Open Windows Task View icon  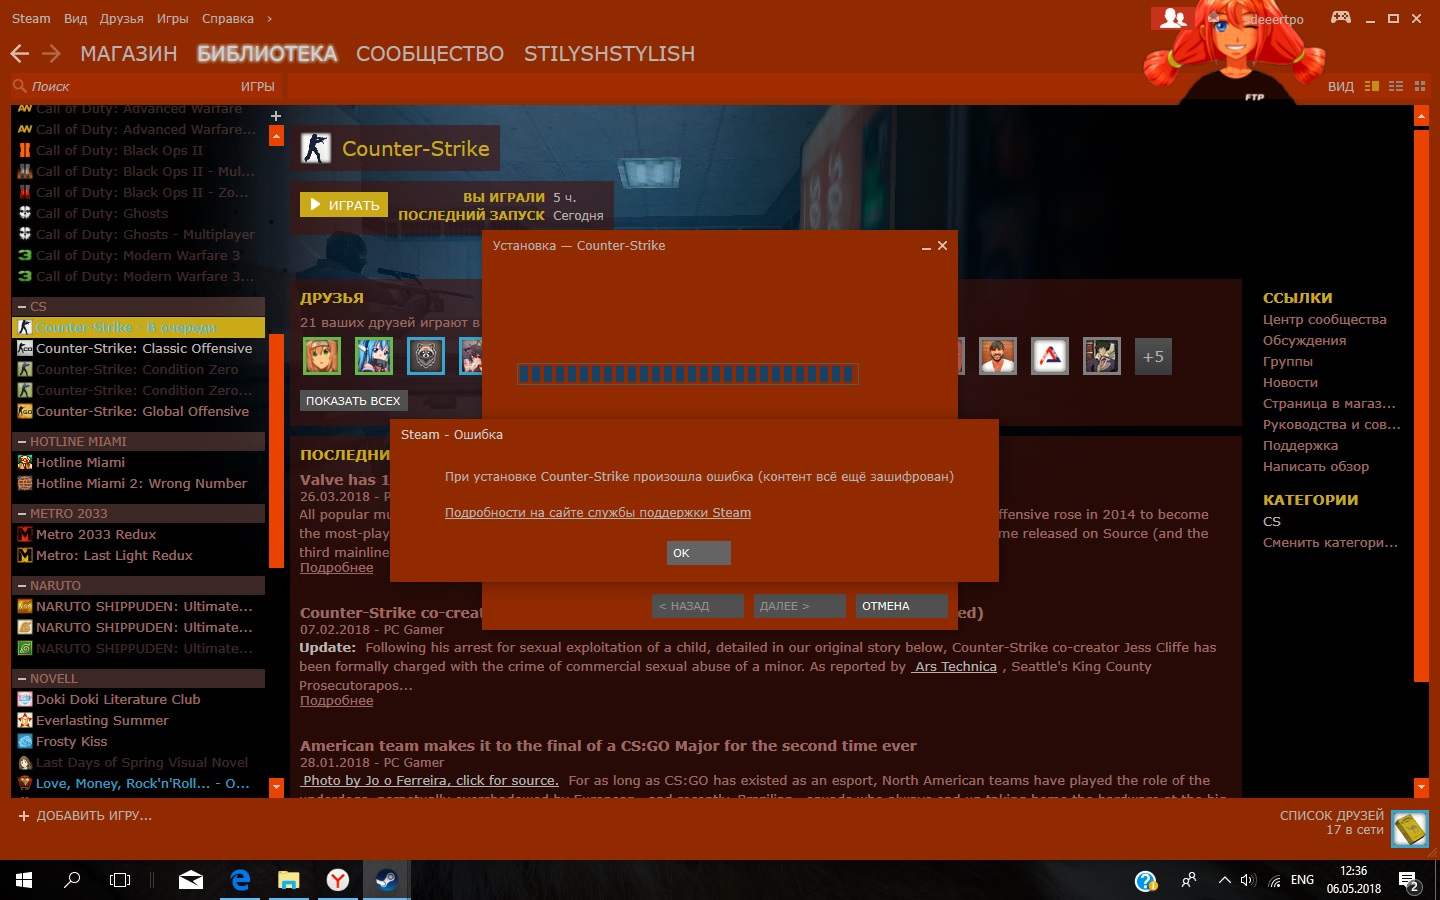tap(120, 880)
